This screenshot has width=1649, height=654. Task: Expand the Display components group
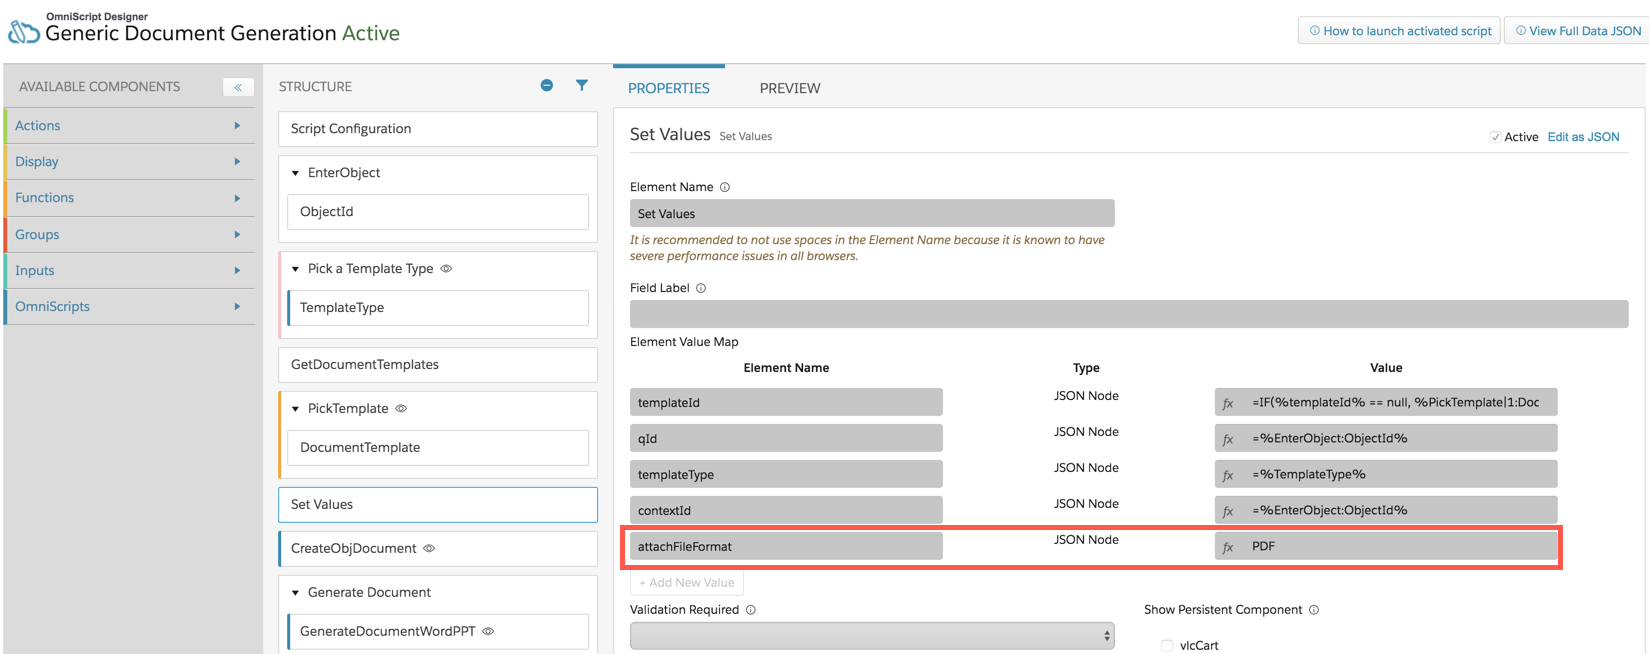[129, 161]
